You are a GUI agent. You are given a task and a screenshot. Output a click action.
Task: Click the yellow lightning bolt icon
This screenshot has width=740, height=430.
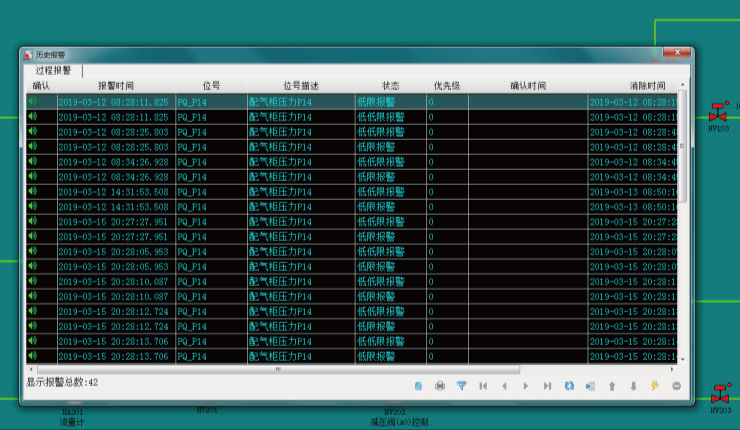tap(655, 386)
